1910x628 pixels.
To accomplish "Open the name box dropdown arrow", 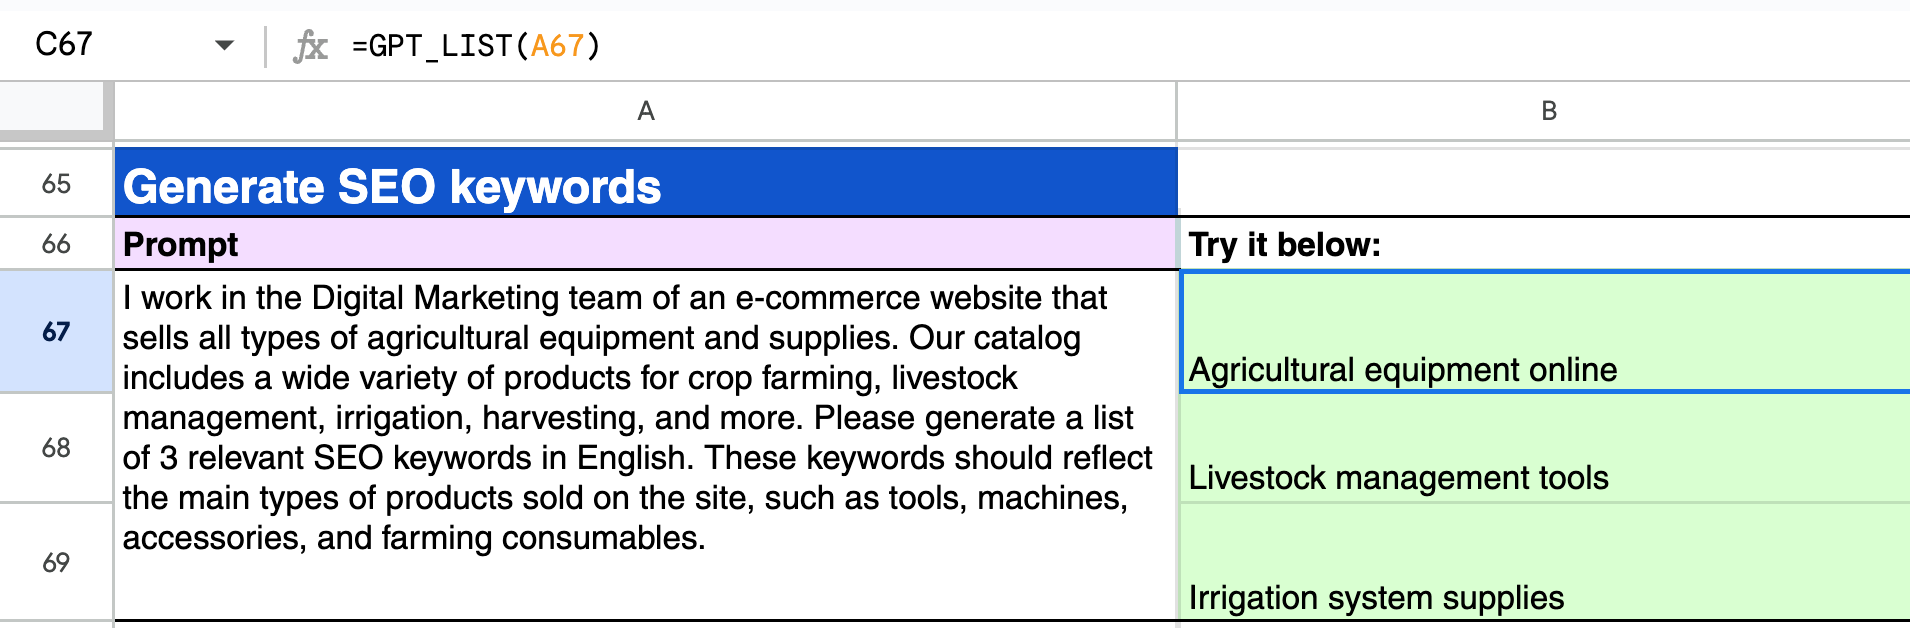I will tap(224, 45).
